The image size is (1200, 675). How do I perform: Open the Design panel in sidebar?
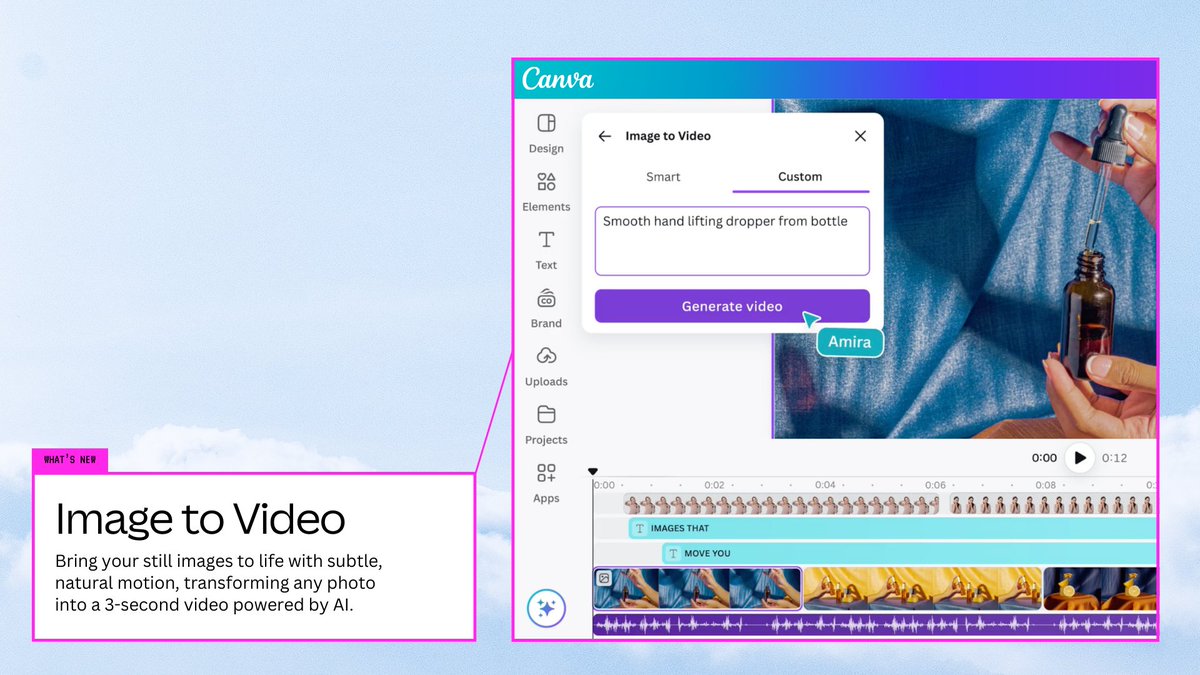tap(546, 133)
